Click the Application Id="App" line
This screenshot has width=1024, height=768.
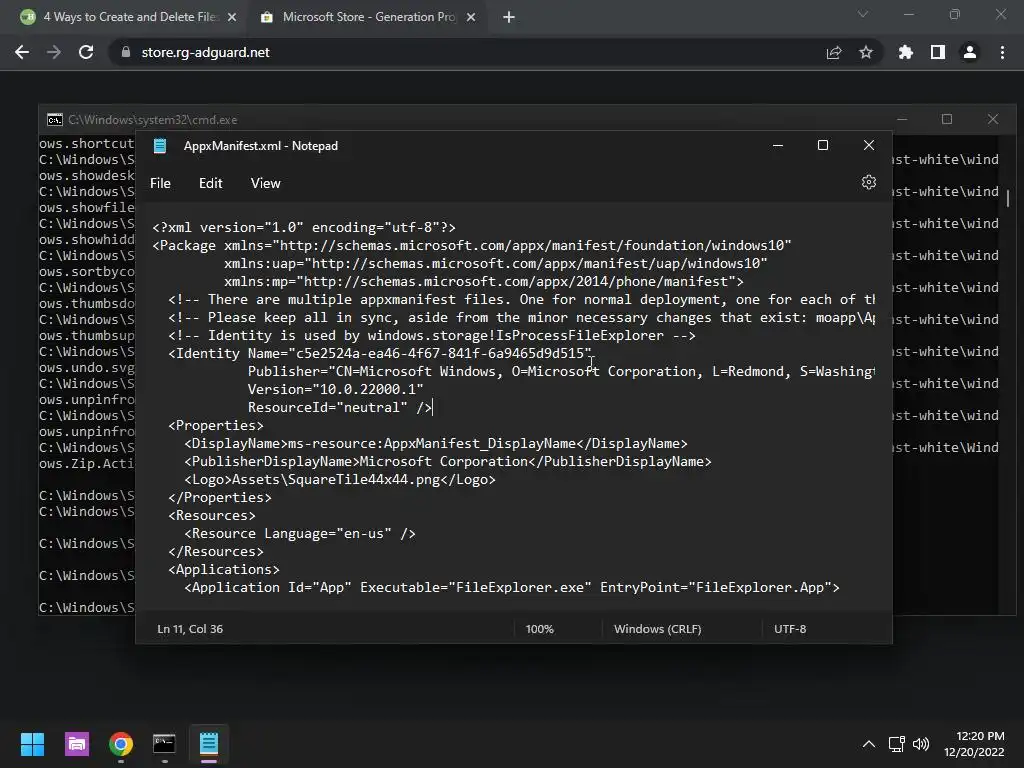tap(512, 588)
